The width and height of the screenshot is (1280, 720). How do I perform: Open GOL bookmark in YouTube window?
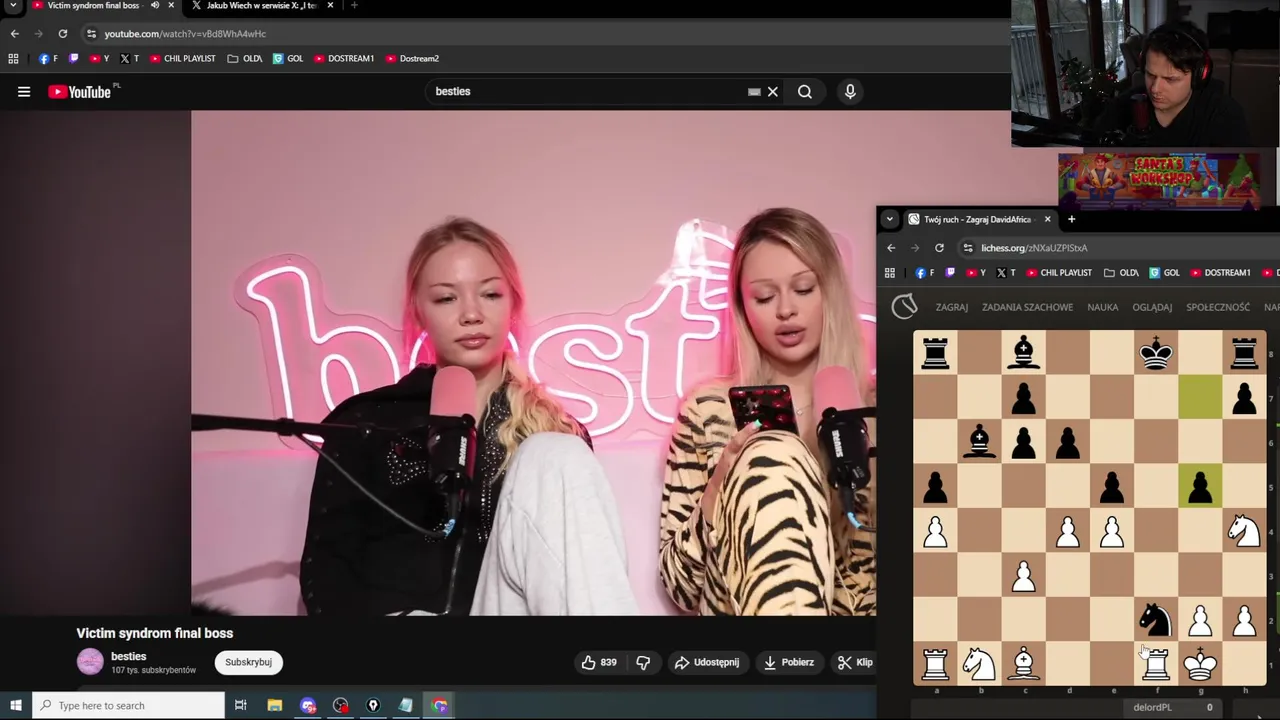click(288, 59)
